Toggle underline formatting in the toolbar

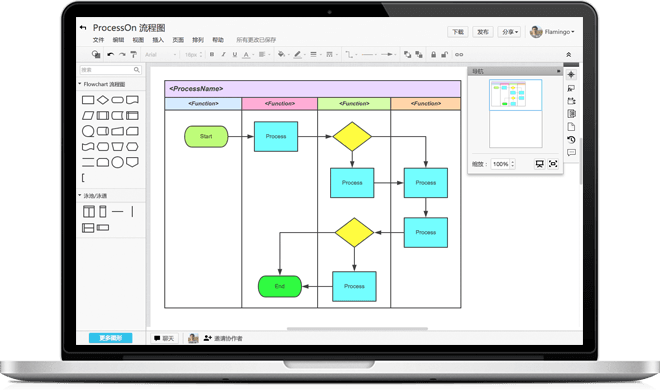235,54
